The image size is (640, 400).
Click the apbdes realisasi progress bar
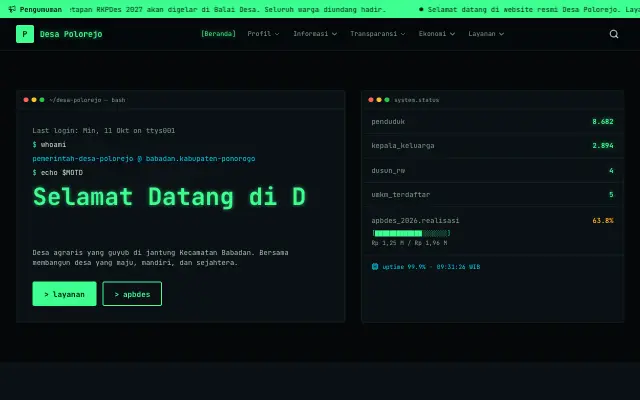411,233
